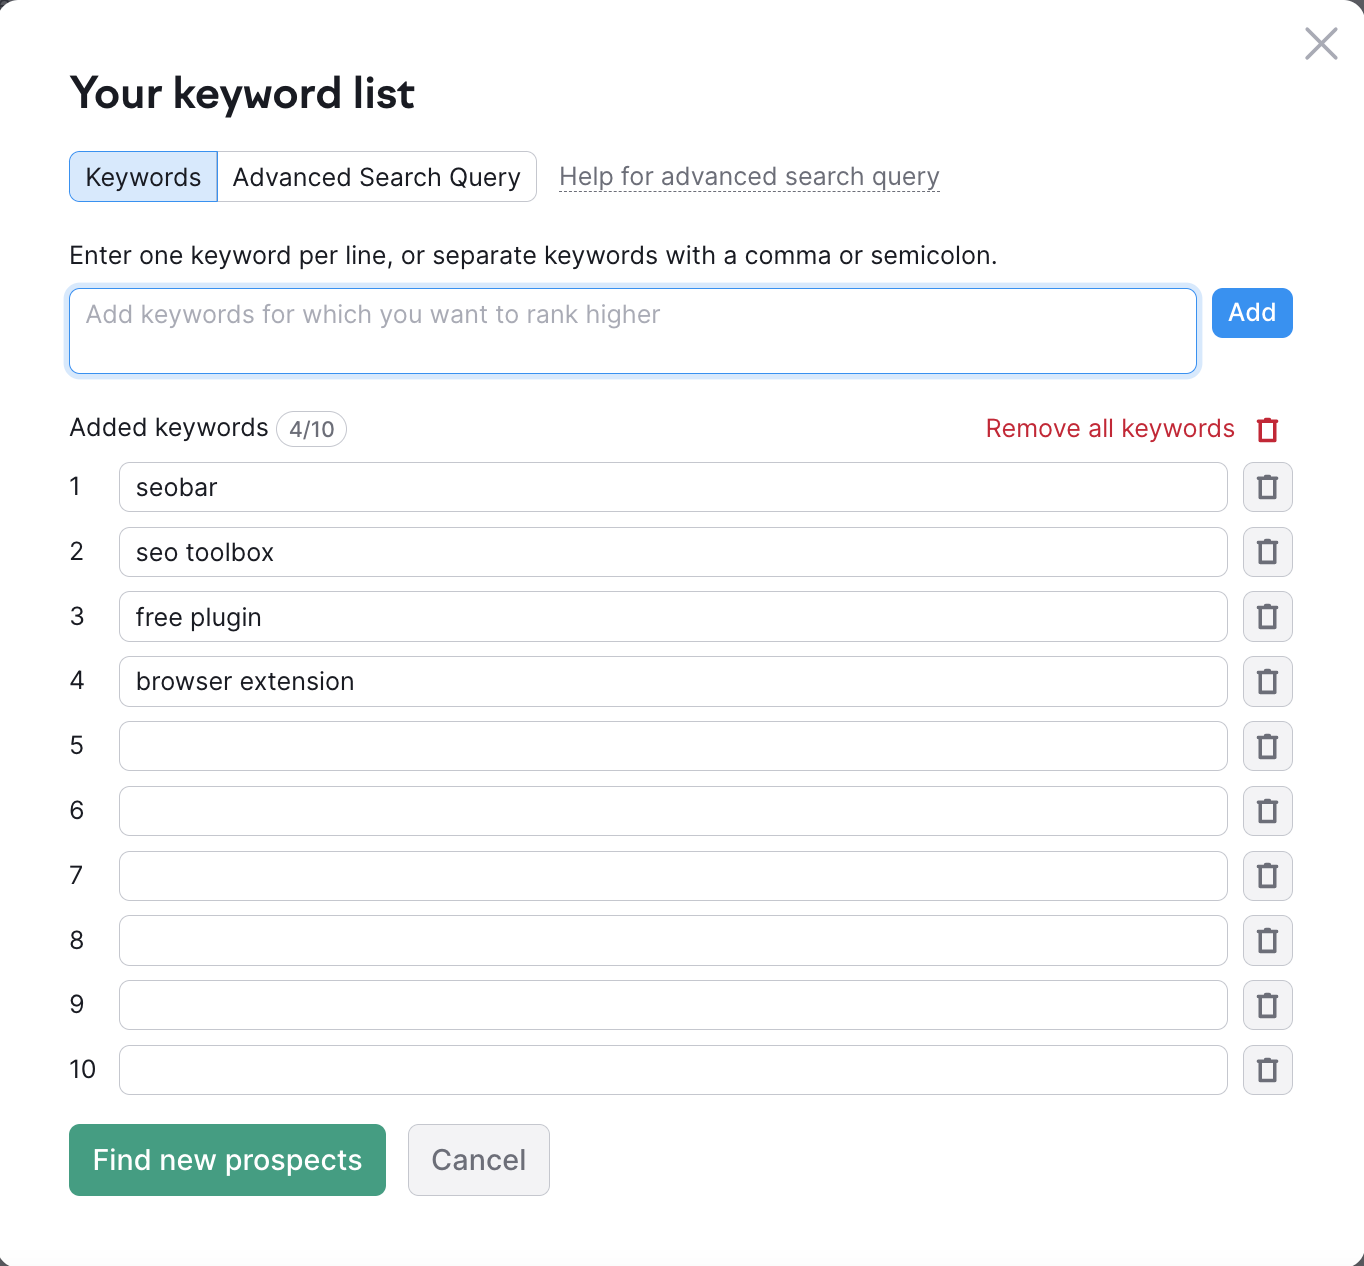The image size is (1364, 1266).
Task: Click the empty keyword field in row 9
Action: click(672, 1005)
